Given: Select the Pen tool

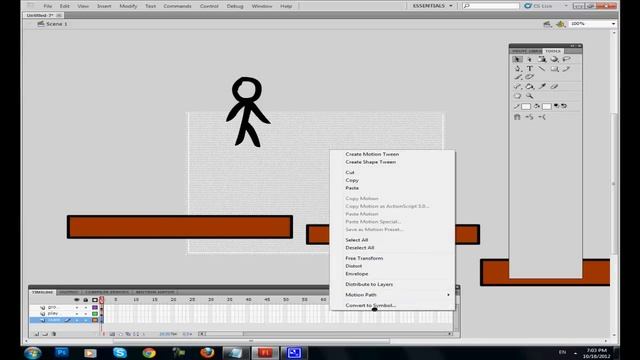Looking at the screenshot, I should (517, 69).
